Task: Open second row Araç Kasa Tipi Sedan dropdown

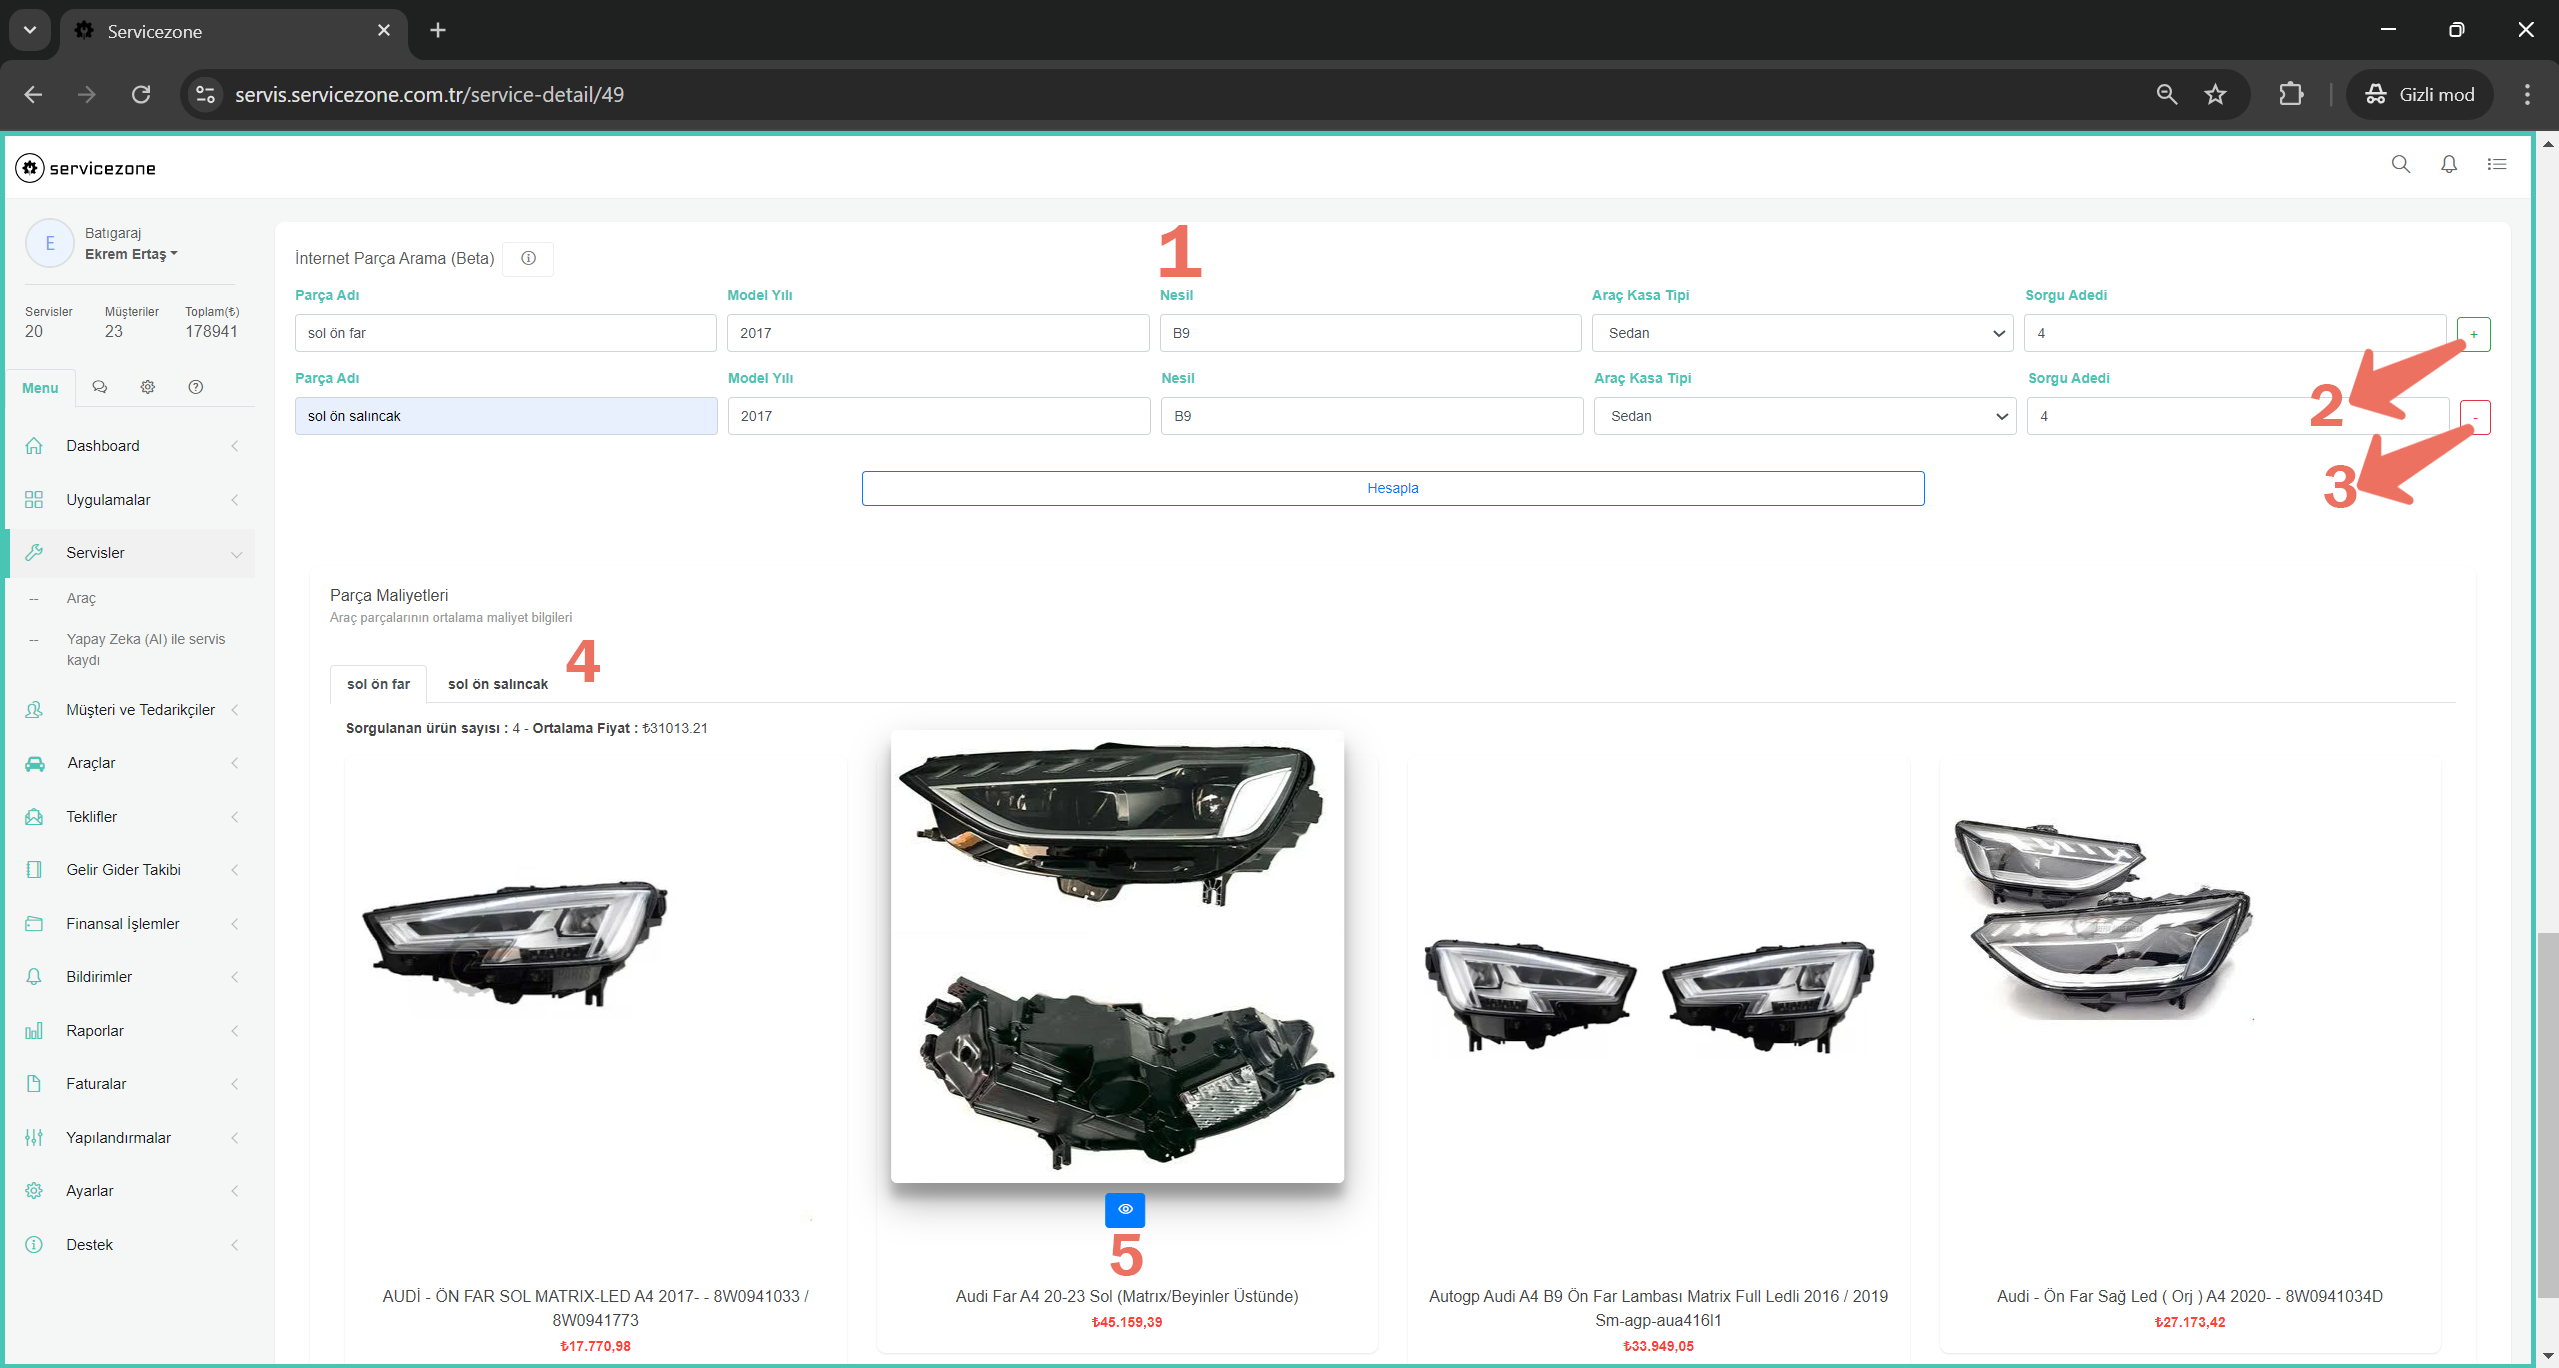Action: click(1804, 416)
